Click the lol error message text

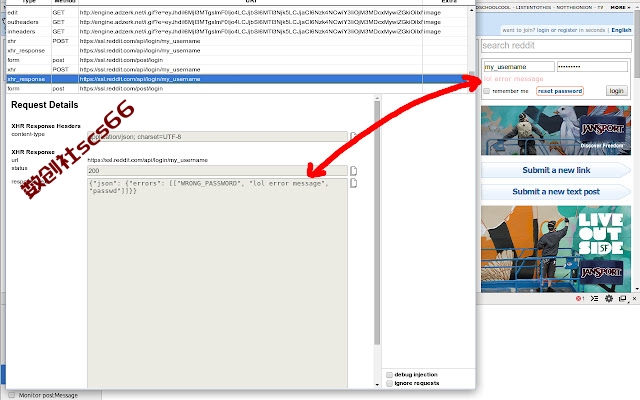pos(513,79)
